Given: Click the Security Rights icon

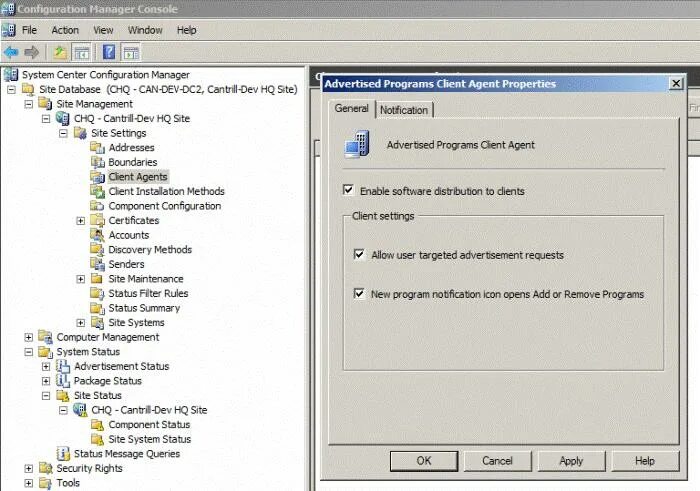Looking at the screenshot, I should tap(45, 468).
